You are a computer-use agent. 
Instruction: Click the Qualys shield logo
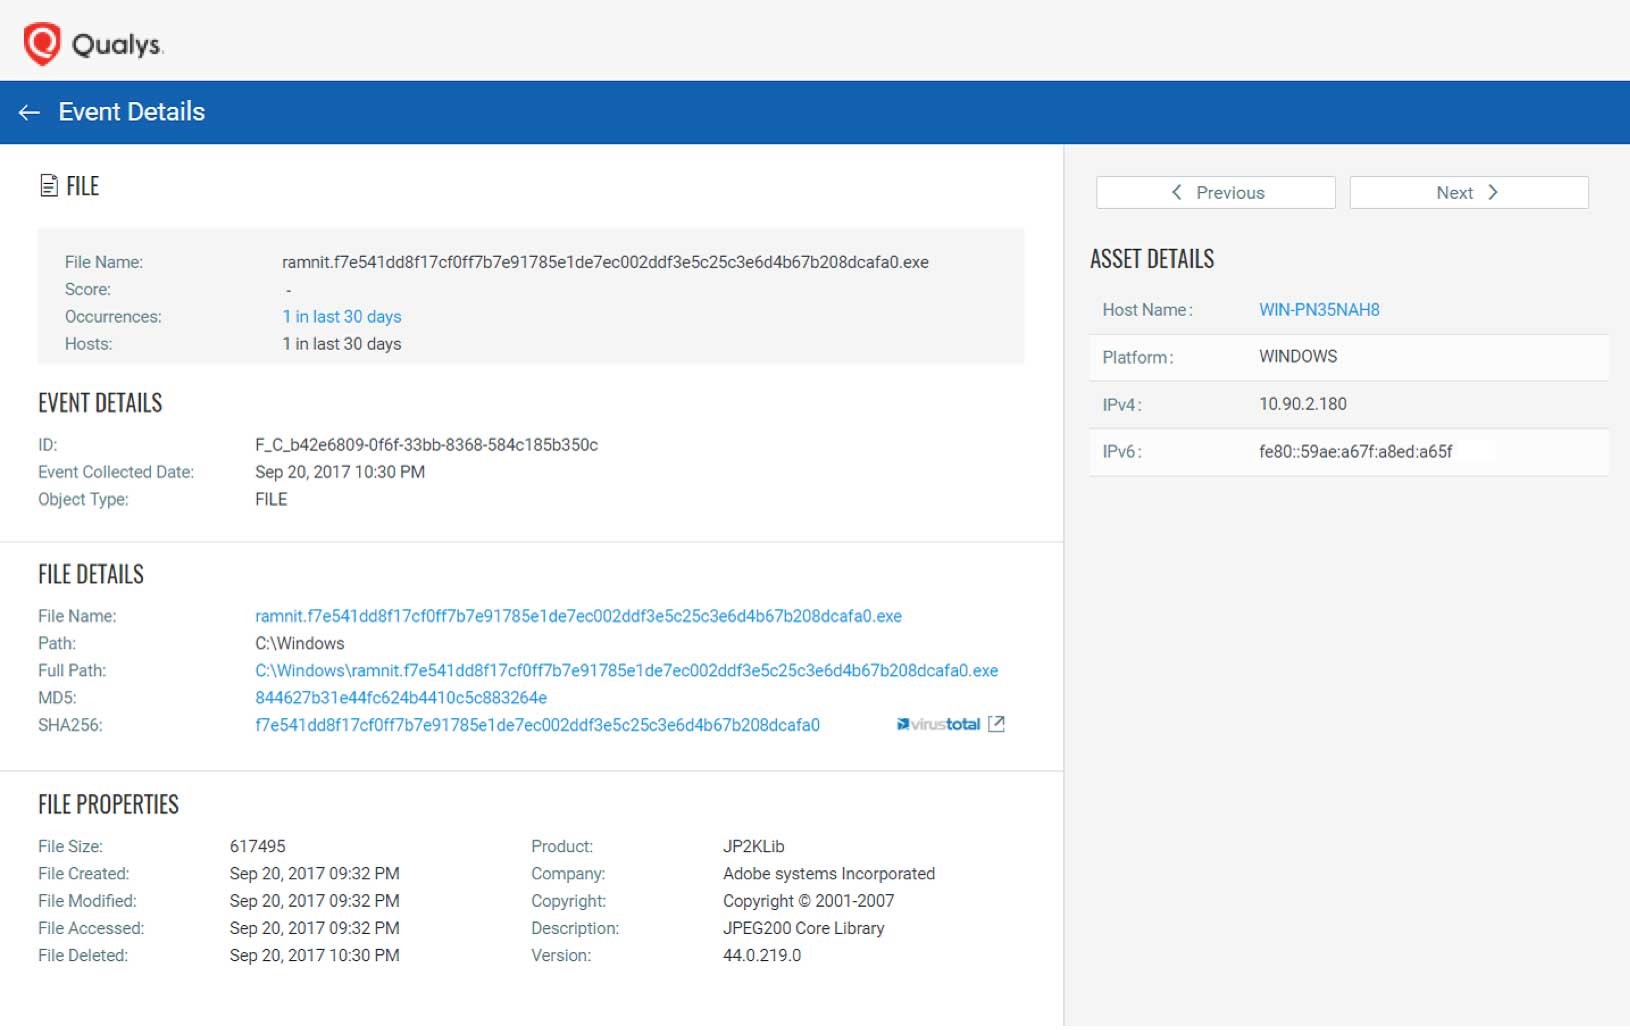coord(42,44)
